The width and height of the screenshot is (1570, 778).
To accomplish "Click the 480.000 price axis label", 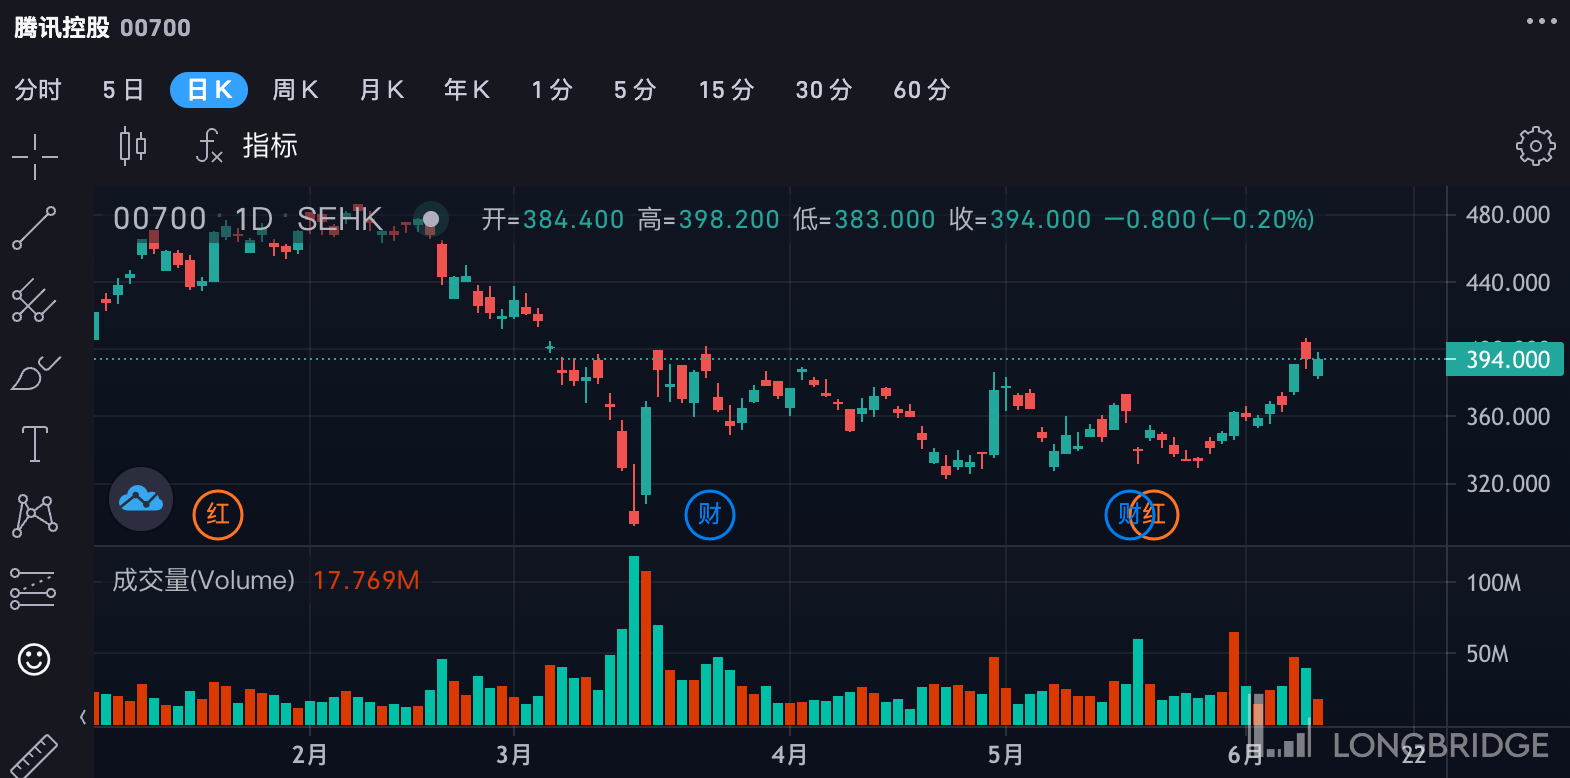I will (1508, 215).
